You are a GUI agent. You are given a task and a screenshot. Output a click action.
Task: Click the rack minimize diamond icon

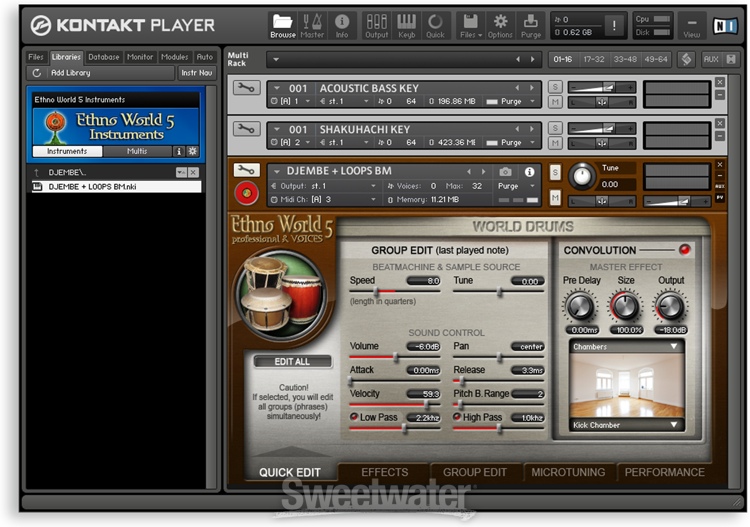point(686,59)
